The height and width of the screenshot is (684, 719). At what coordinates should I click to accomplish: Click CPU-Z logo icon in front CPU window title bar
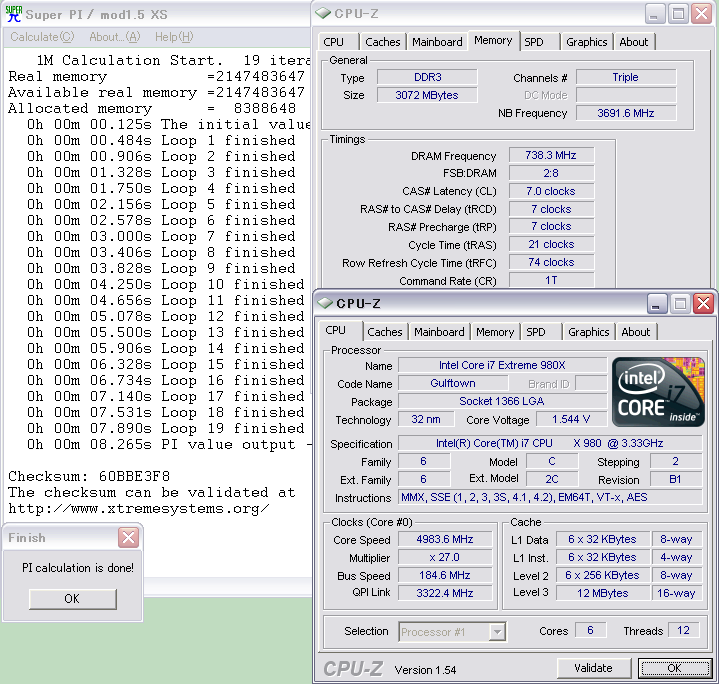pyautogui.click(x=325, y=303)
